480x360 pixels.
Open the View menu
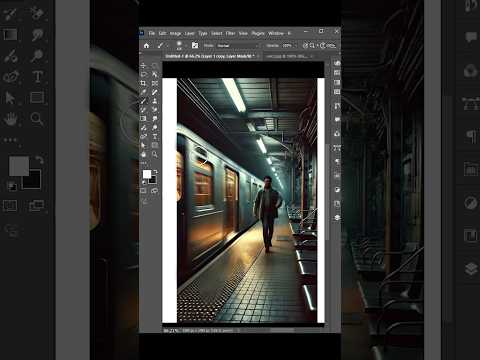point(243,33)
